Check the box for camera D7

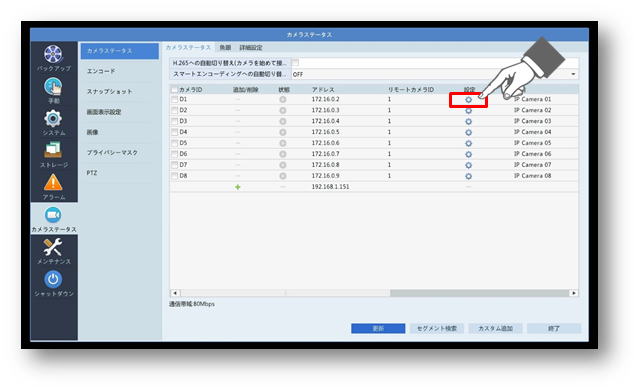coord(174,165)
